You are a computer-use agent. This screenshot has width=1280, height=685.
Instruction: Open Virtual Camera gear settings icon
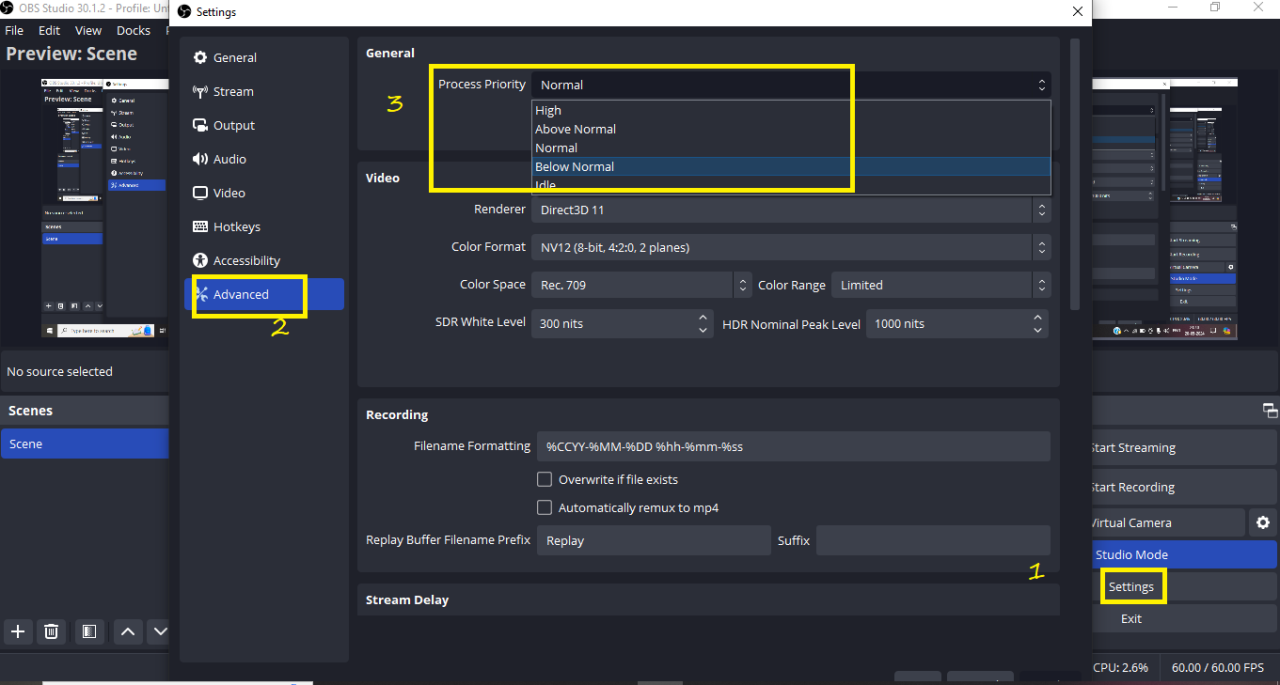pos(1262,522)
